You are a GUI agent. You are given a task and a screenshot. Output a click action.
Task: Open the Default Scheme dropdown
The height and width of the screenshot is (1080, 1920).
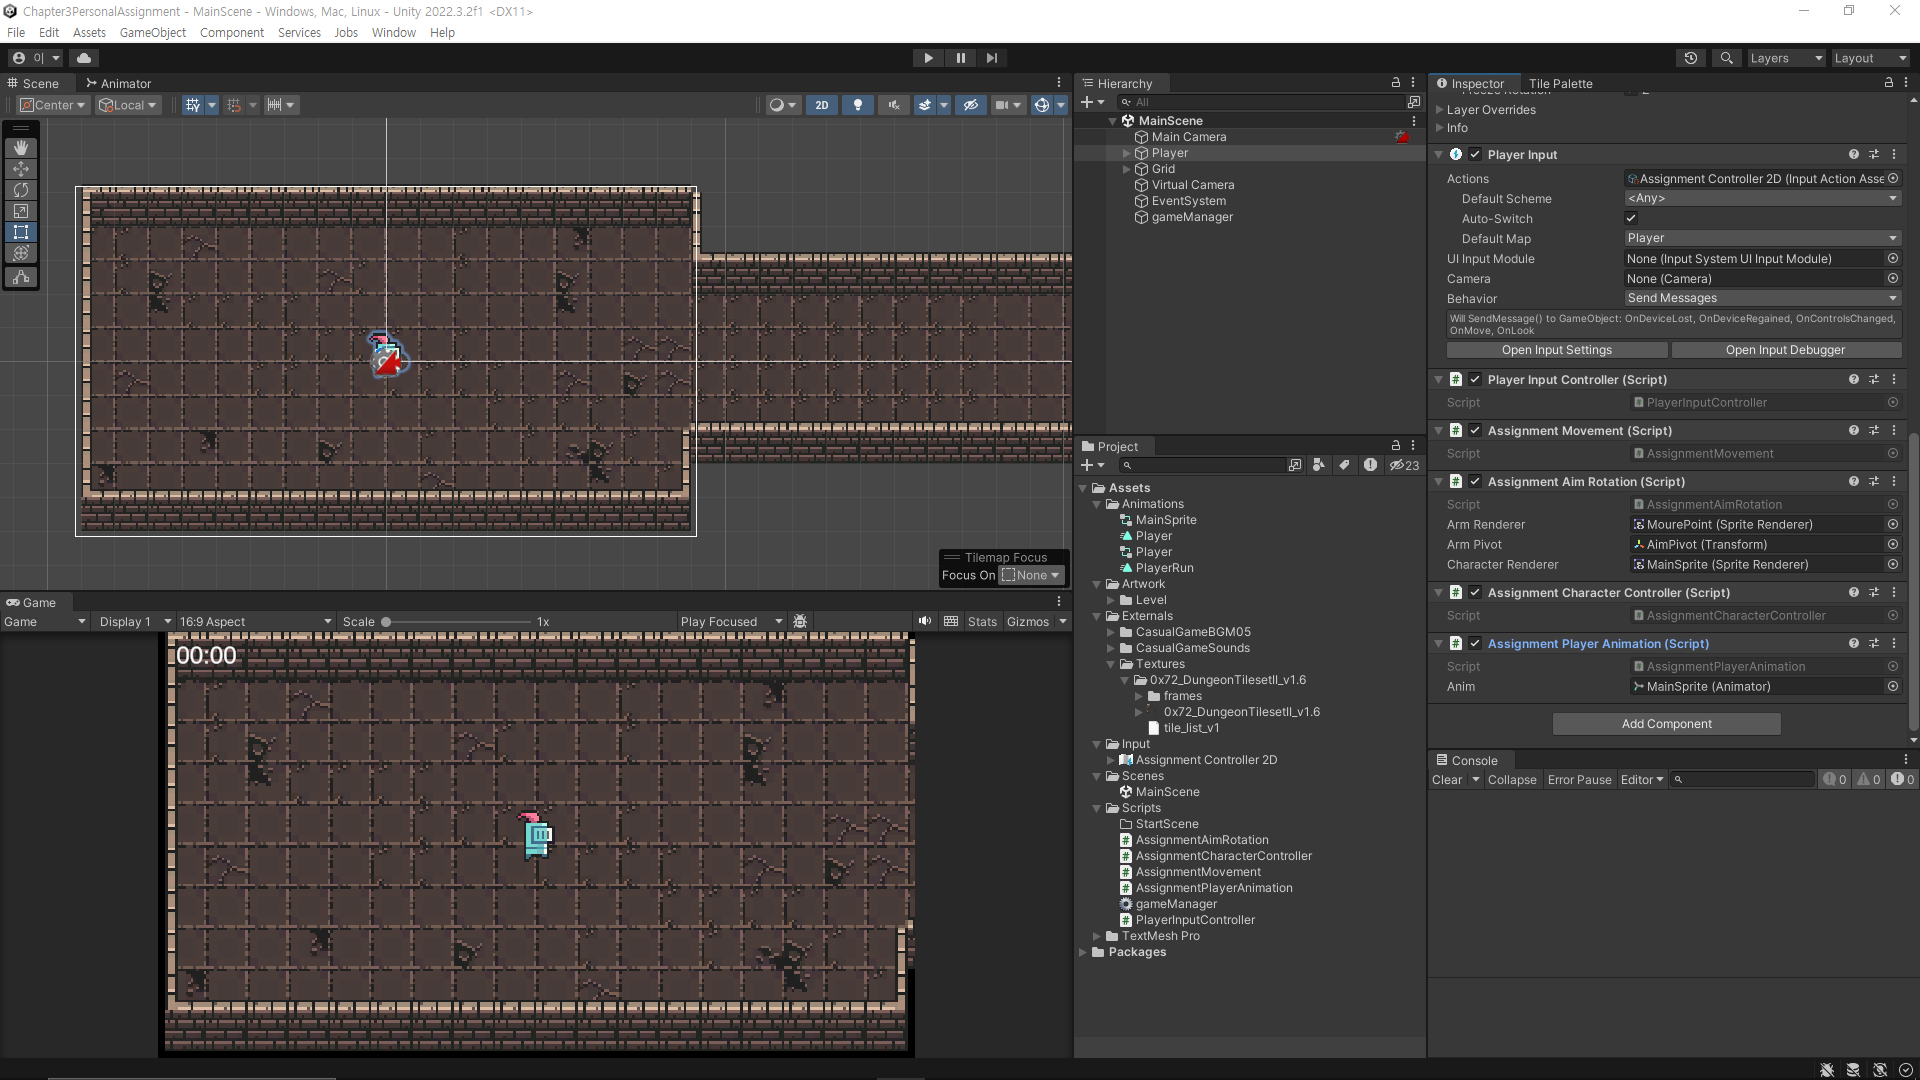(1762, 199)
